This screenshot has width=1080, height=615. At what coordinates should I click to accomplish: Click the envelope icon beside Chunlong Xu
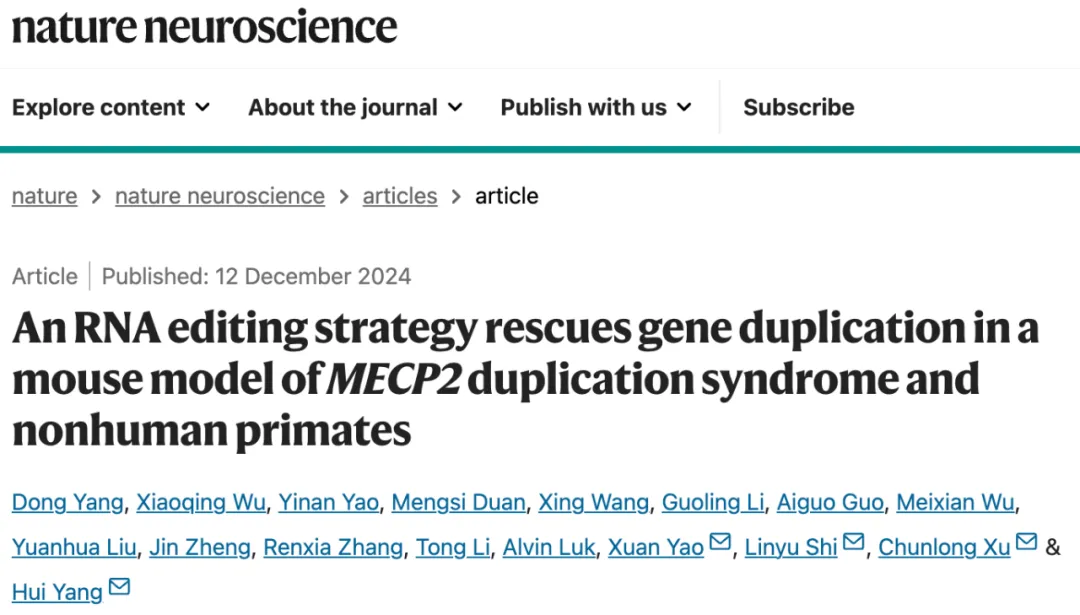coord(1026,543)
